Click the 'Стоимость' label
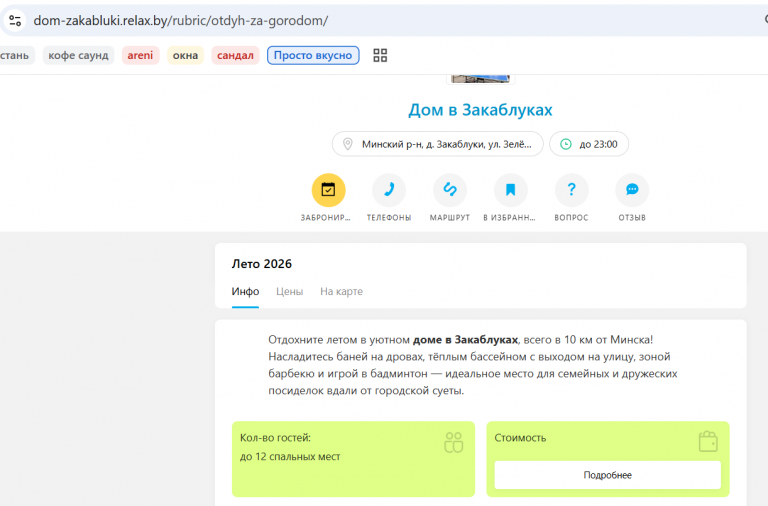This screenshot has height=506, width=768. point(520,438)
